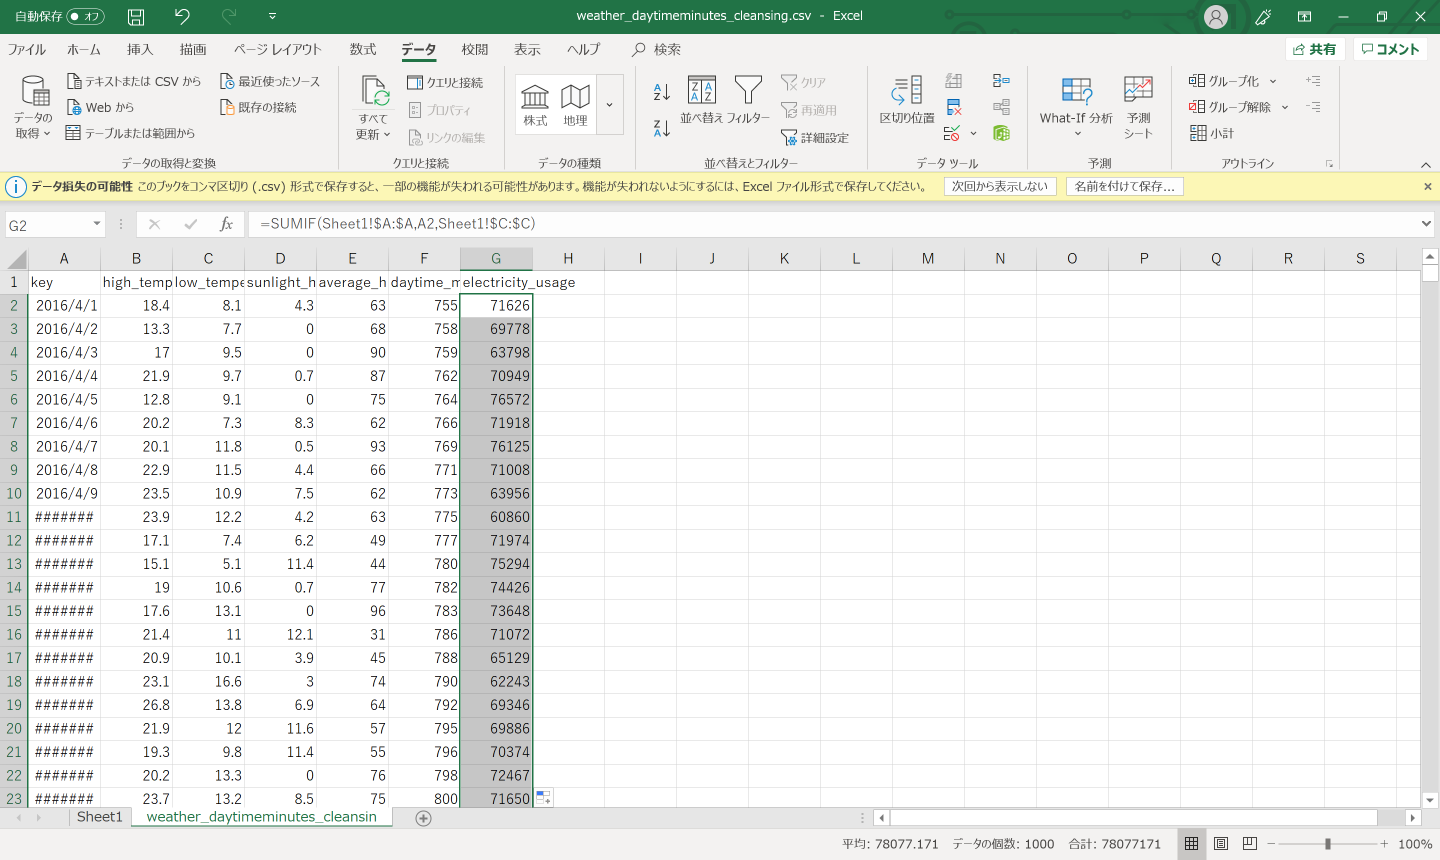This screenshot has width=1440, height=860.
Task: Click the グループ化 group button
Action: pyautogui.click(x=1224, y=81)
